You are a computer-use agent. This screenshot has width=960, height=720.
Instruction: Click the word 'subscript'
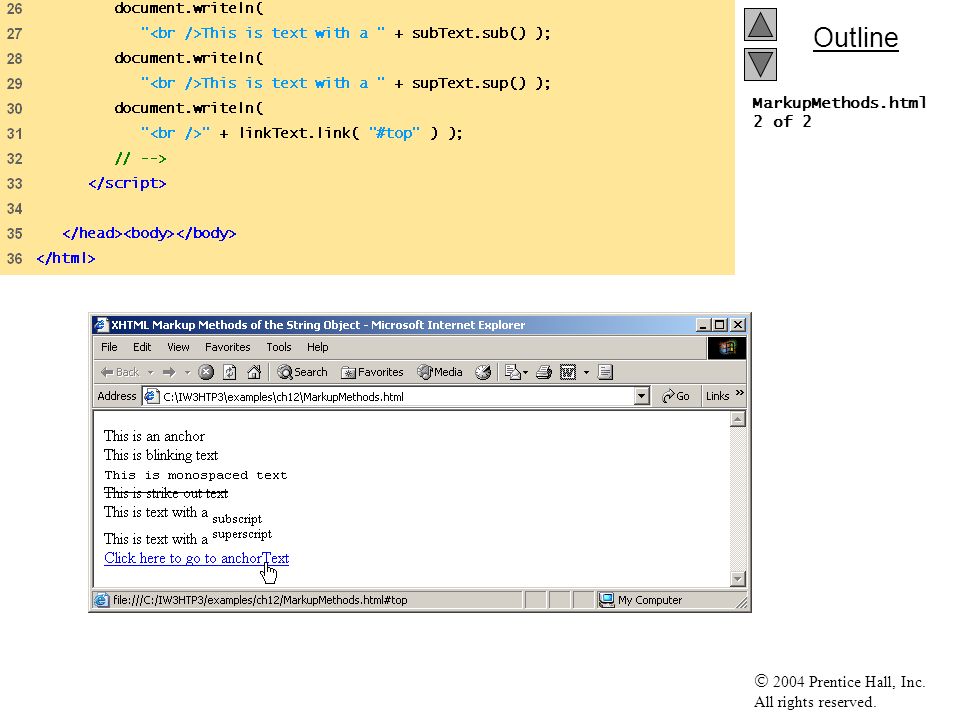[x=237, y=519]
